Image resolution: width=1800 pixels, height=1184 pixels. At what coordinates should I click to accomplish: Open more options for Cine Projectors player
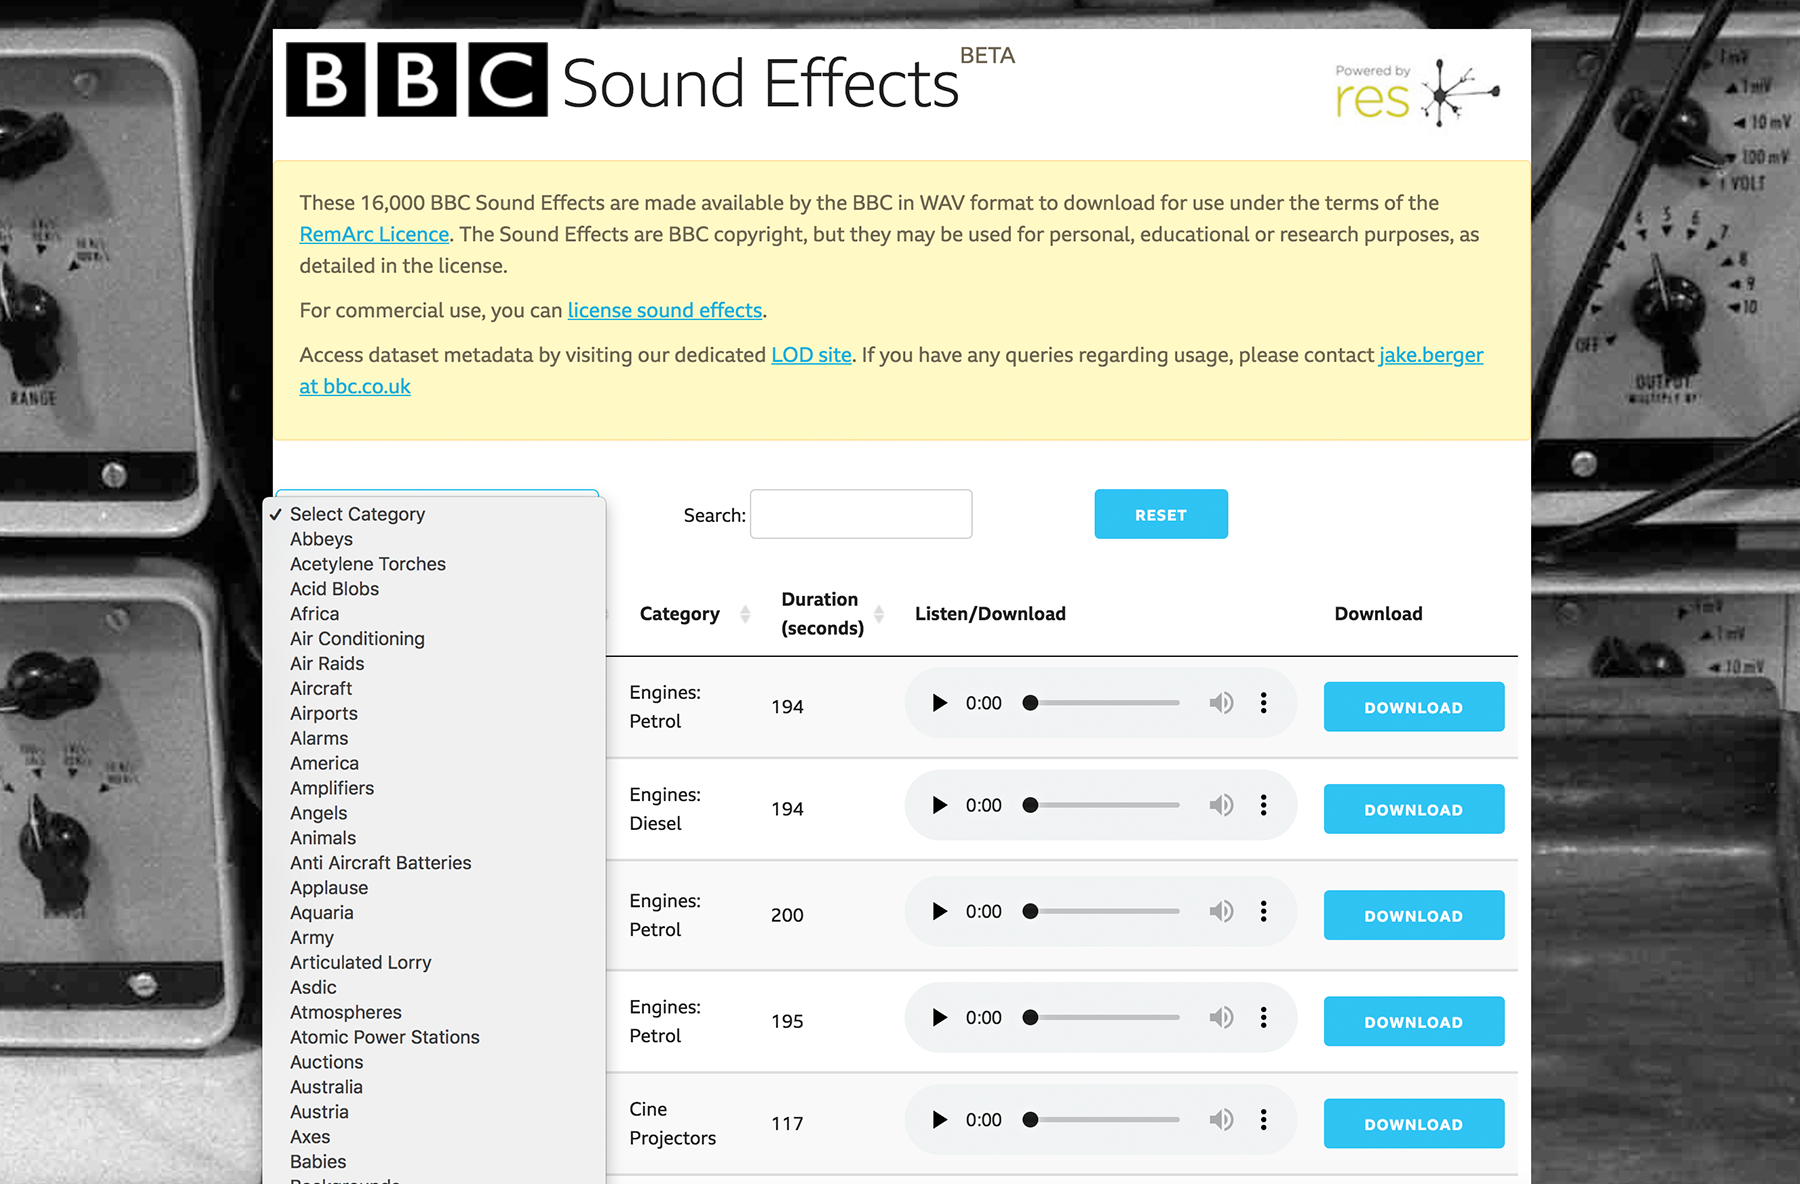pos(1264,1120)
